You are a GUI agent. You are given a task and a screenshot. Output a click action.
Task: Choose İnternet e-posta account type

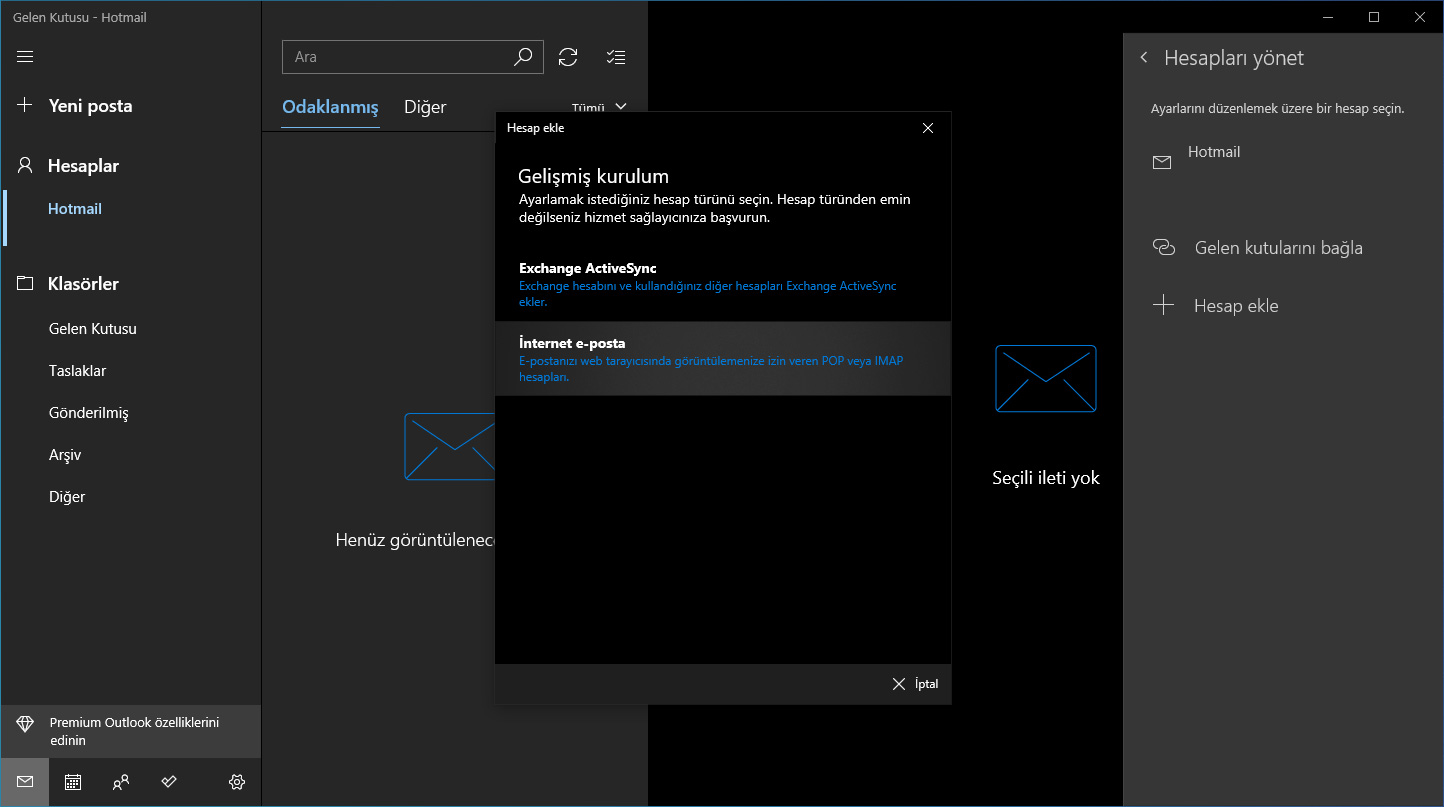(723, 359)
